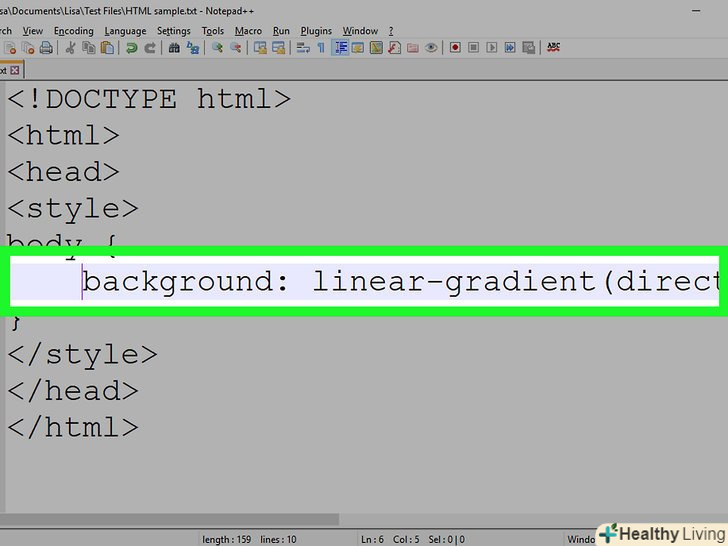
Task: Click the Run macro multiple times icon
Action: (x=510, y=47)
